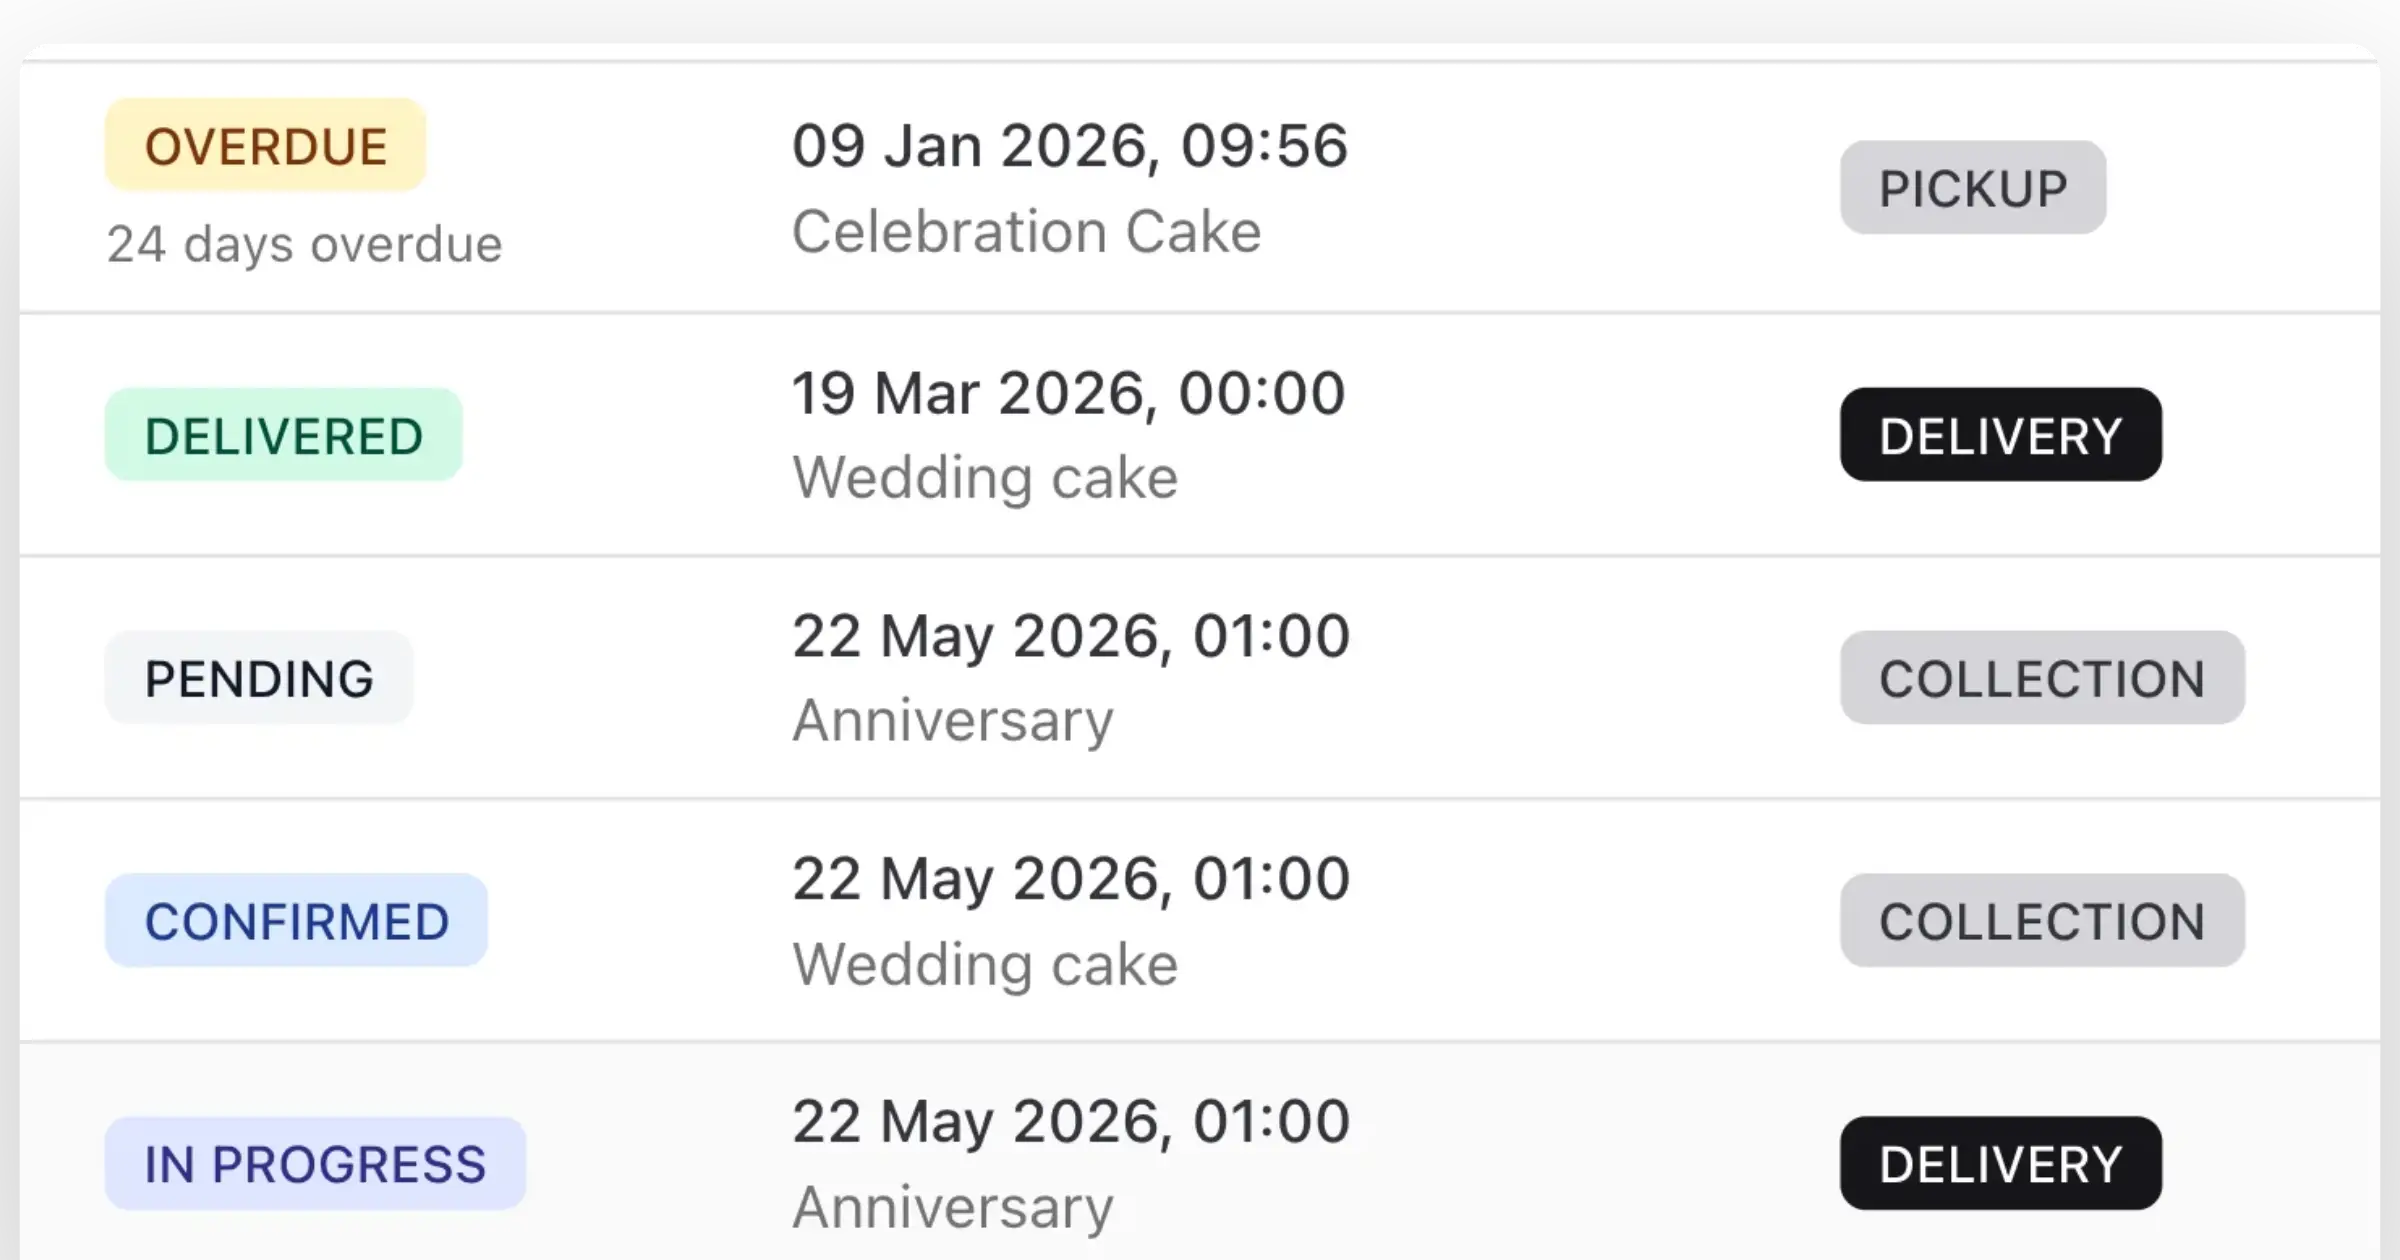2400x1260 pixels.
Task: Open the Anniversary order marked IN PROGRESS
Action: point(952,1208)
